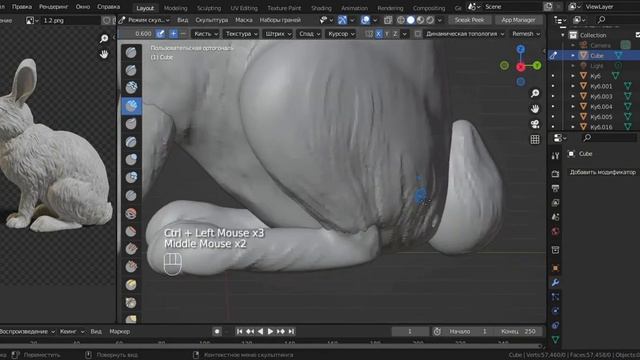Open the Output properties tab

click(555, 188)
